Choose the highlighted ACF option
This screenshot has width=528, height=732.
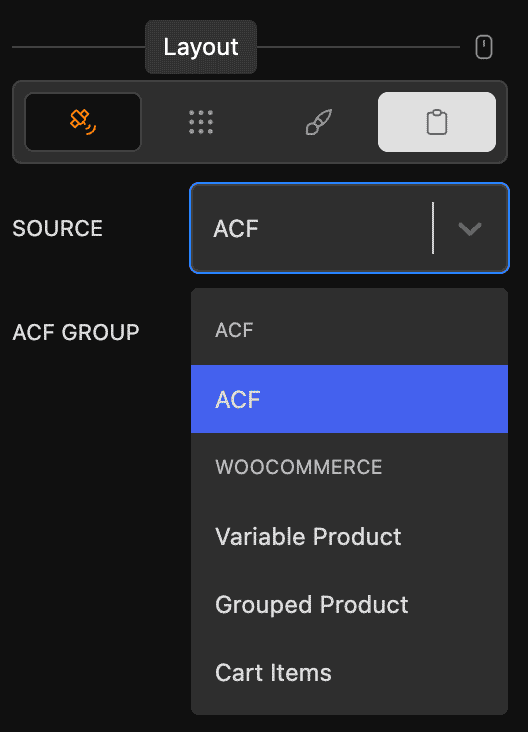[x=349, y=399]
